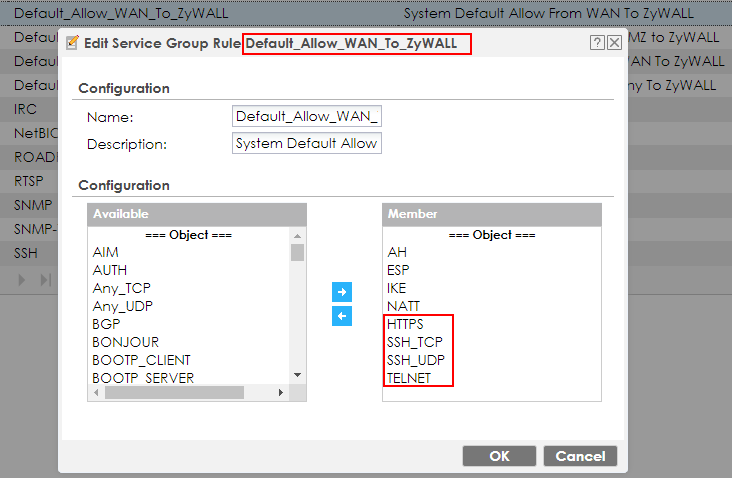Screen dimensions: 732x478
Task: Select Default_Allow_WAN_To_ZyWALL row in background table
Action: tap(366, 13)
